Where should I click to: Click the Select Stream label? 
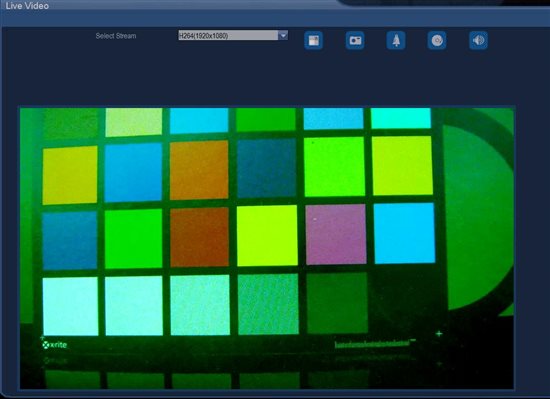coord(116,36)
